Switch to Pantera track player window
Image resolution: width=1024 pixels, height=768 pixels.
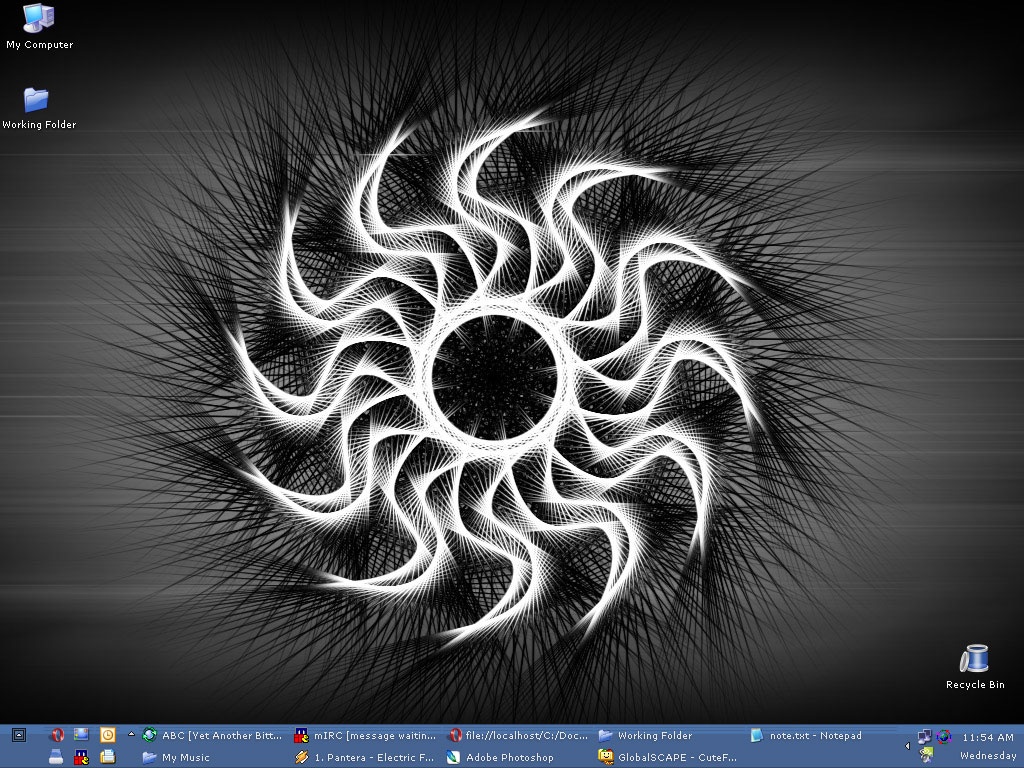(366, 757)
